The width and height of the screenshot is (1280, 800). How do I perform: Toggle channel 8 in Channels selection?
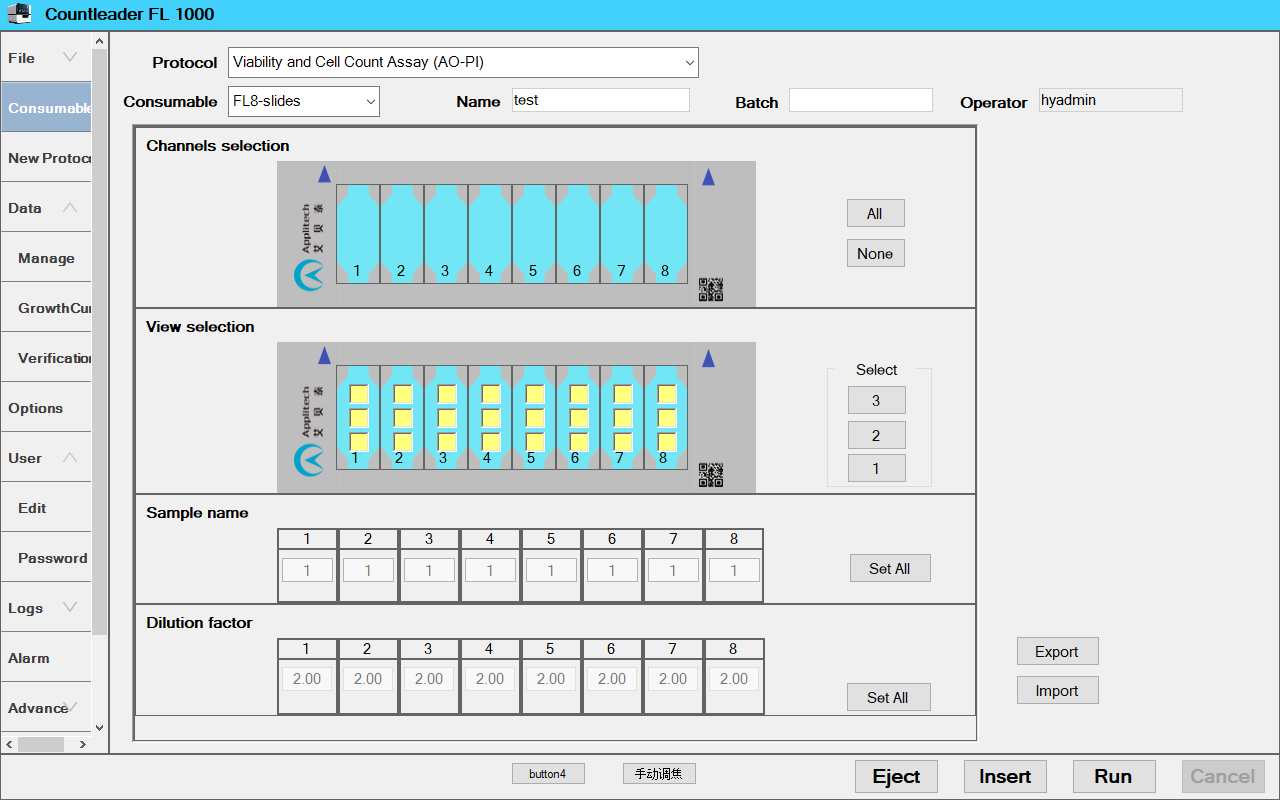coord(665,233)
